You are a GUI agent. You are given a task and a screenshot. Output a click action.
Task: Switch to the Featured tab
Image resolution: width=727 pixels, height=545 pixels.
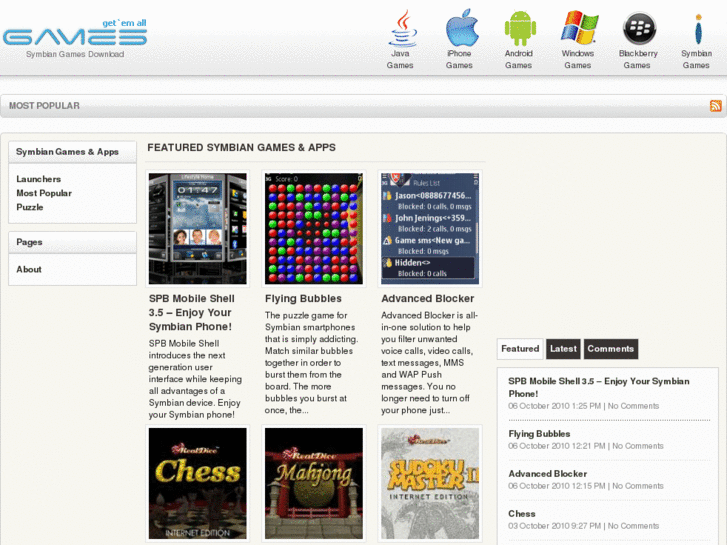pyautogui.click(x=520, y=349)
